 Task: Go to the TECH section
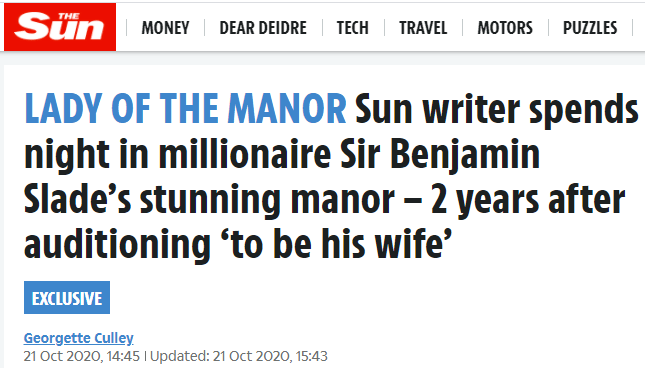[x=353, y=28]
